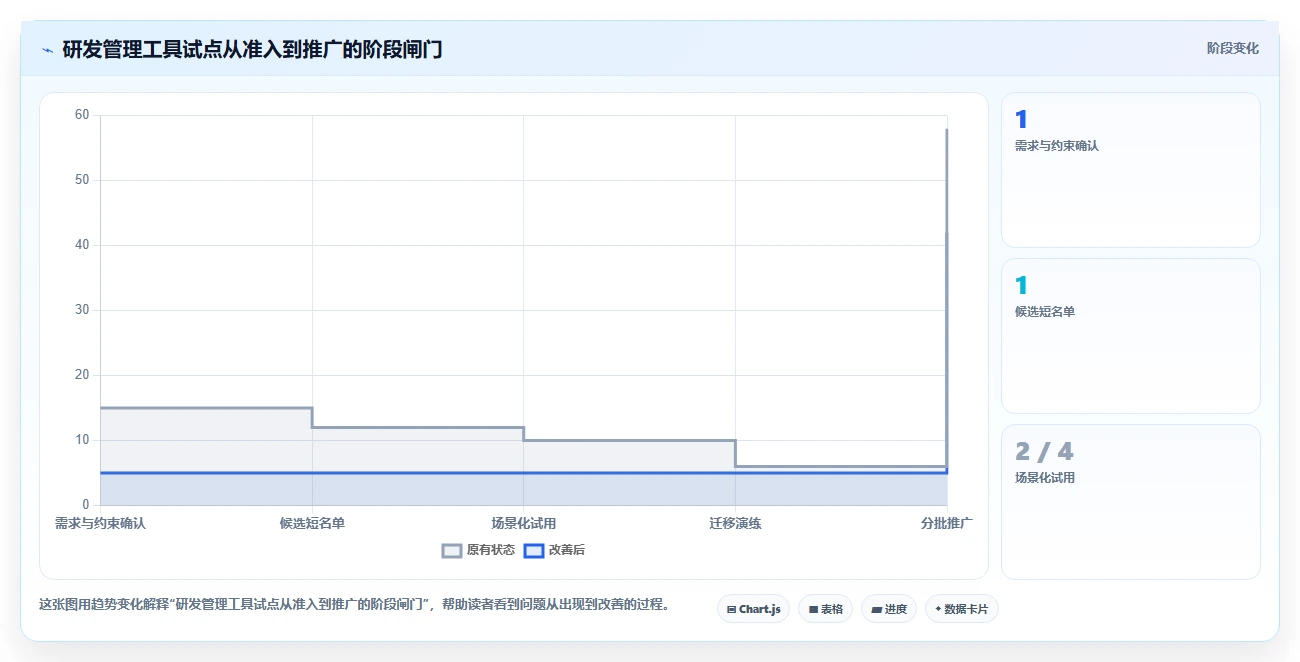Screen dimensions: 1300x662
Task: Toggle the 原有状态 legend swatch
Action: point(452,550)
